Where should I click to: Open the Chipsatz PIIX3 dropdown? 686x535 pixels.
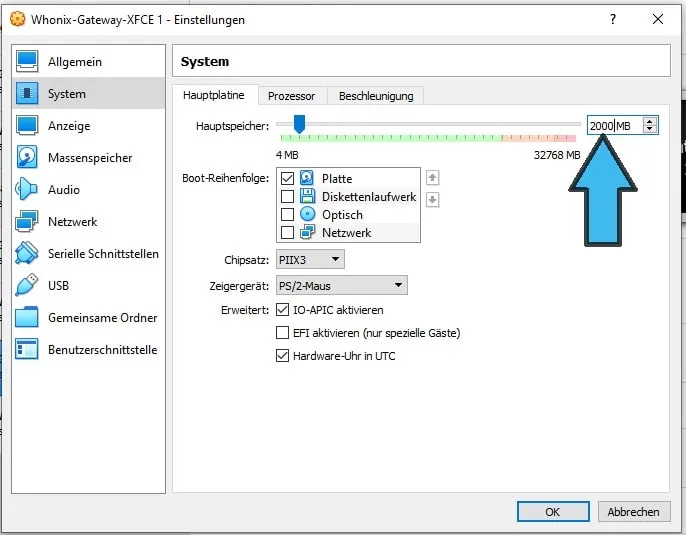[x=310, y=259]
